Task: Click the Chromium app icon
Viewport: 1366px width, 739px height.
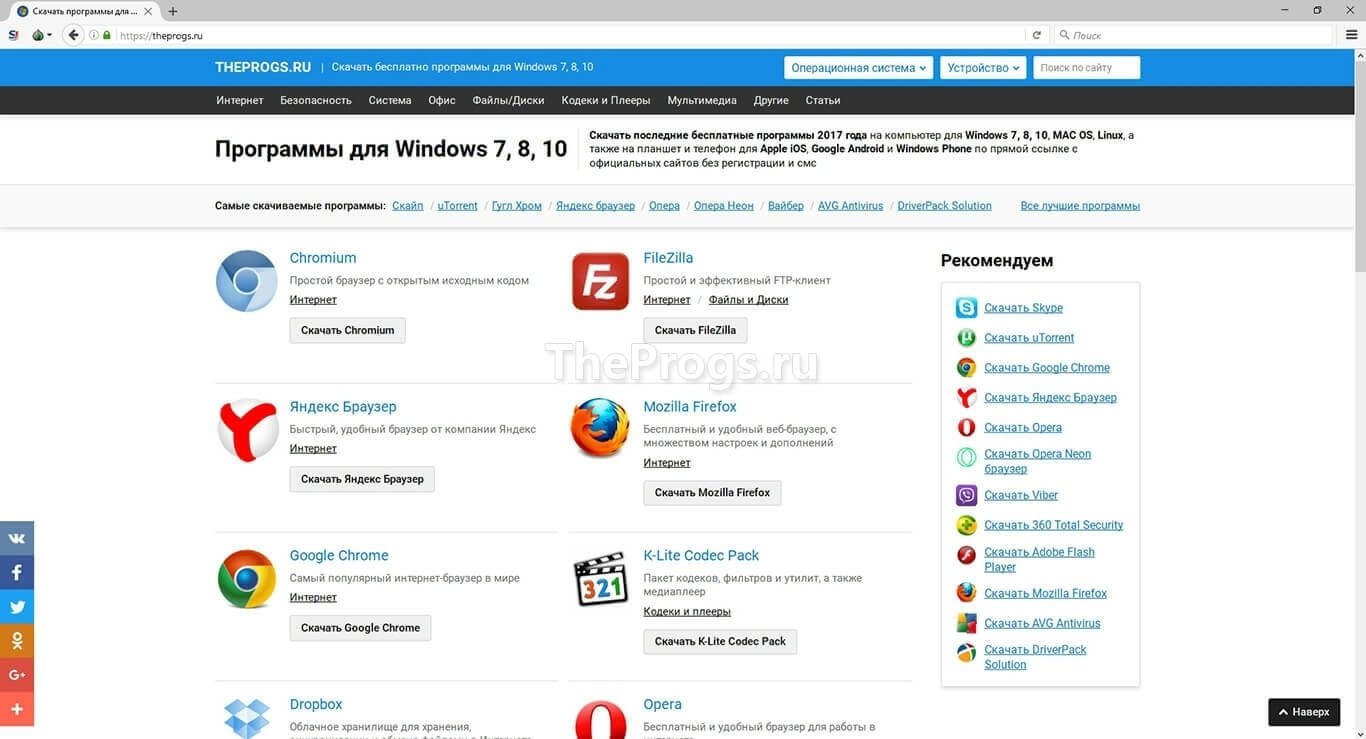Action: 246,281
